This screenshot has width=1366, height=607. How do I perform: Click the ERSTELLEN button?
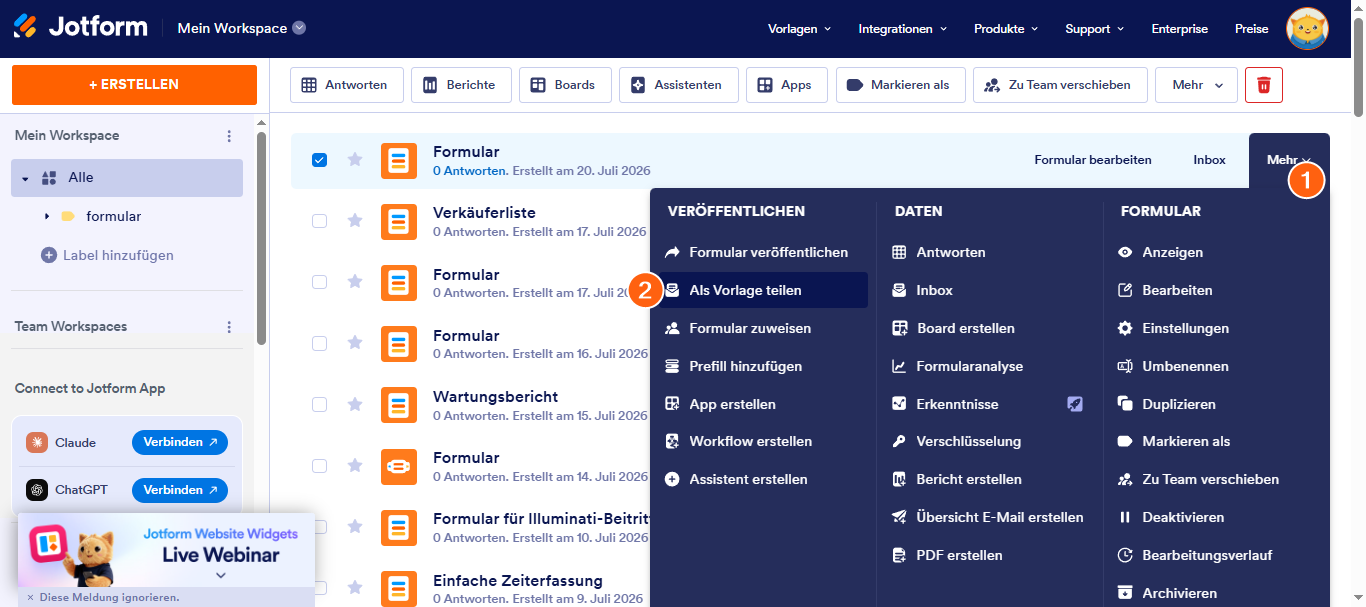click(134, 85)
